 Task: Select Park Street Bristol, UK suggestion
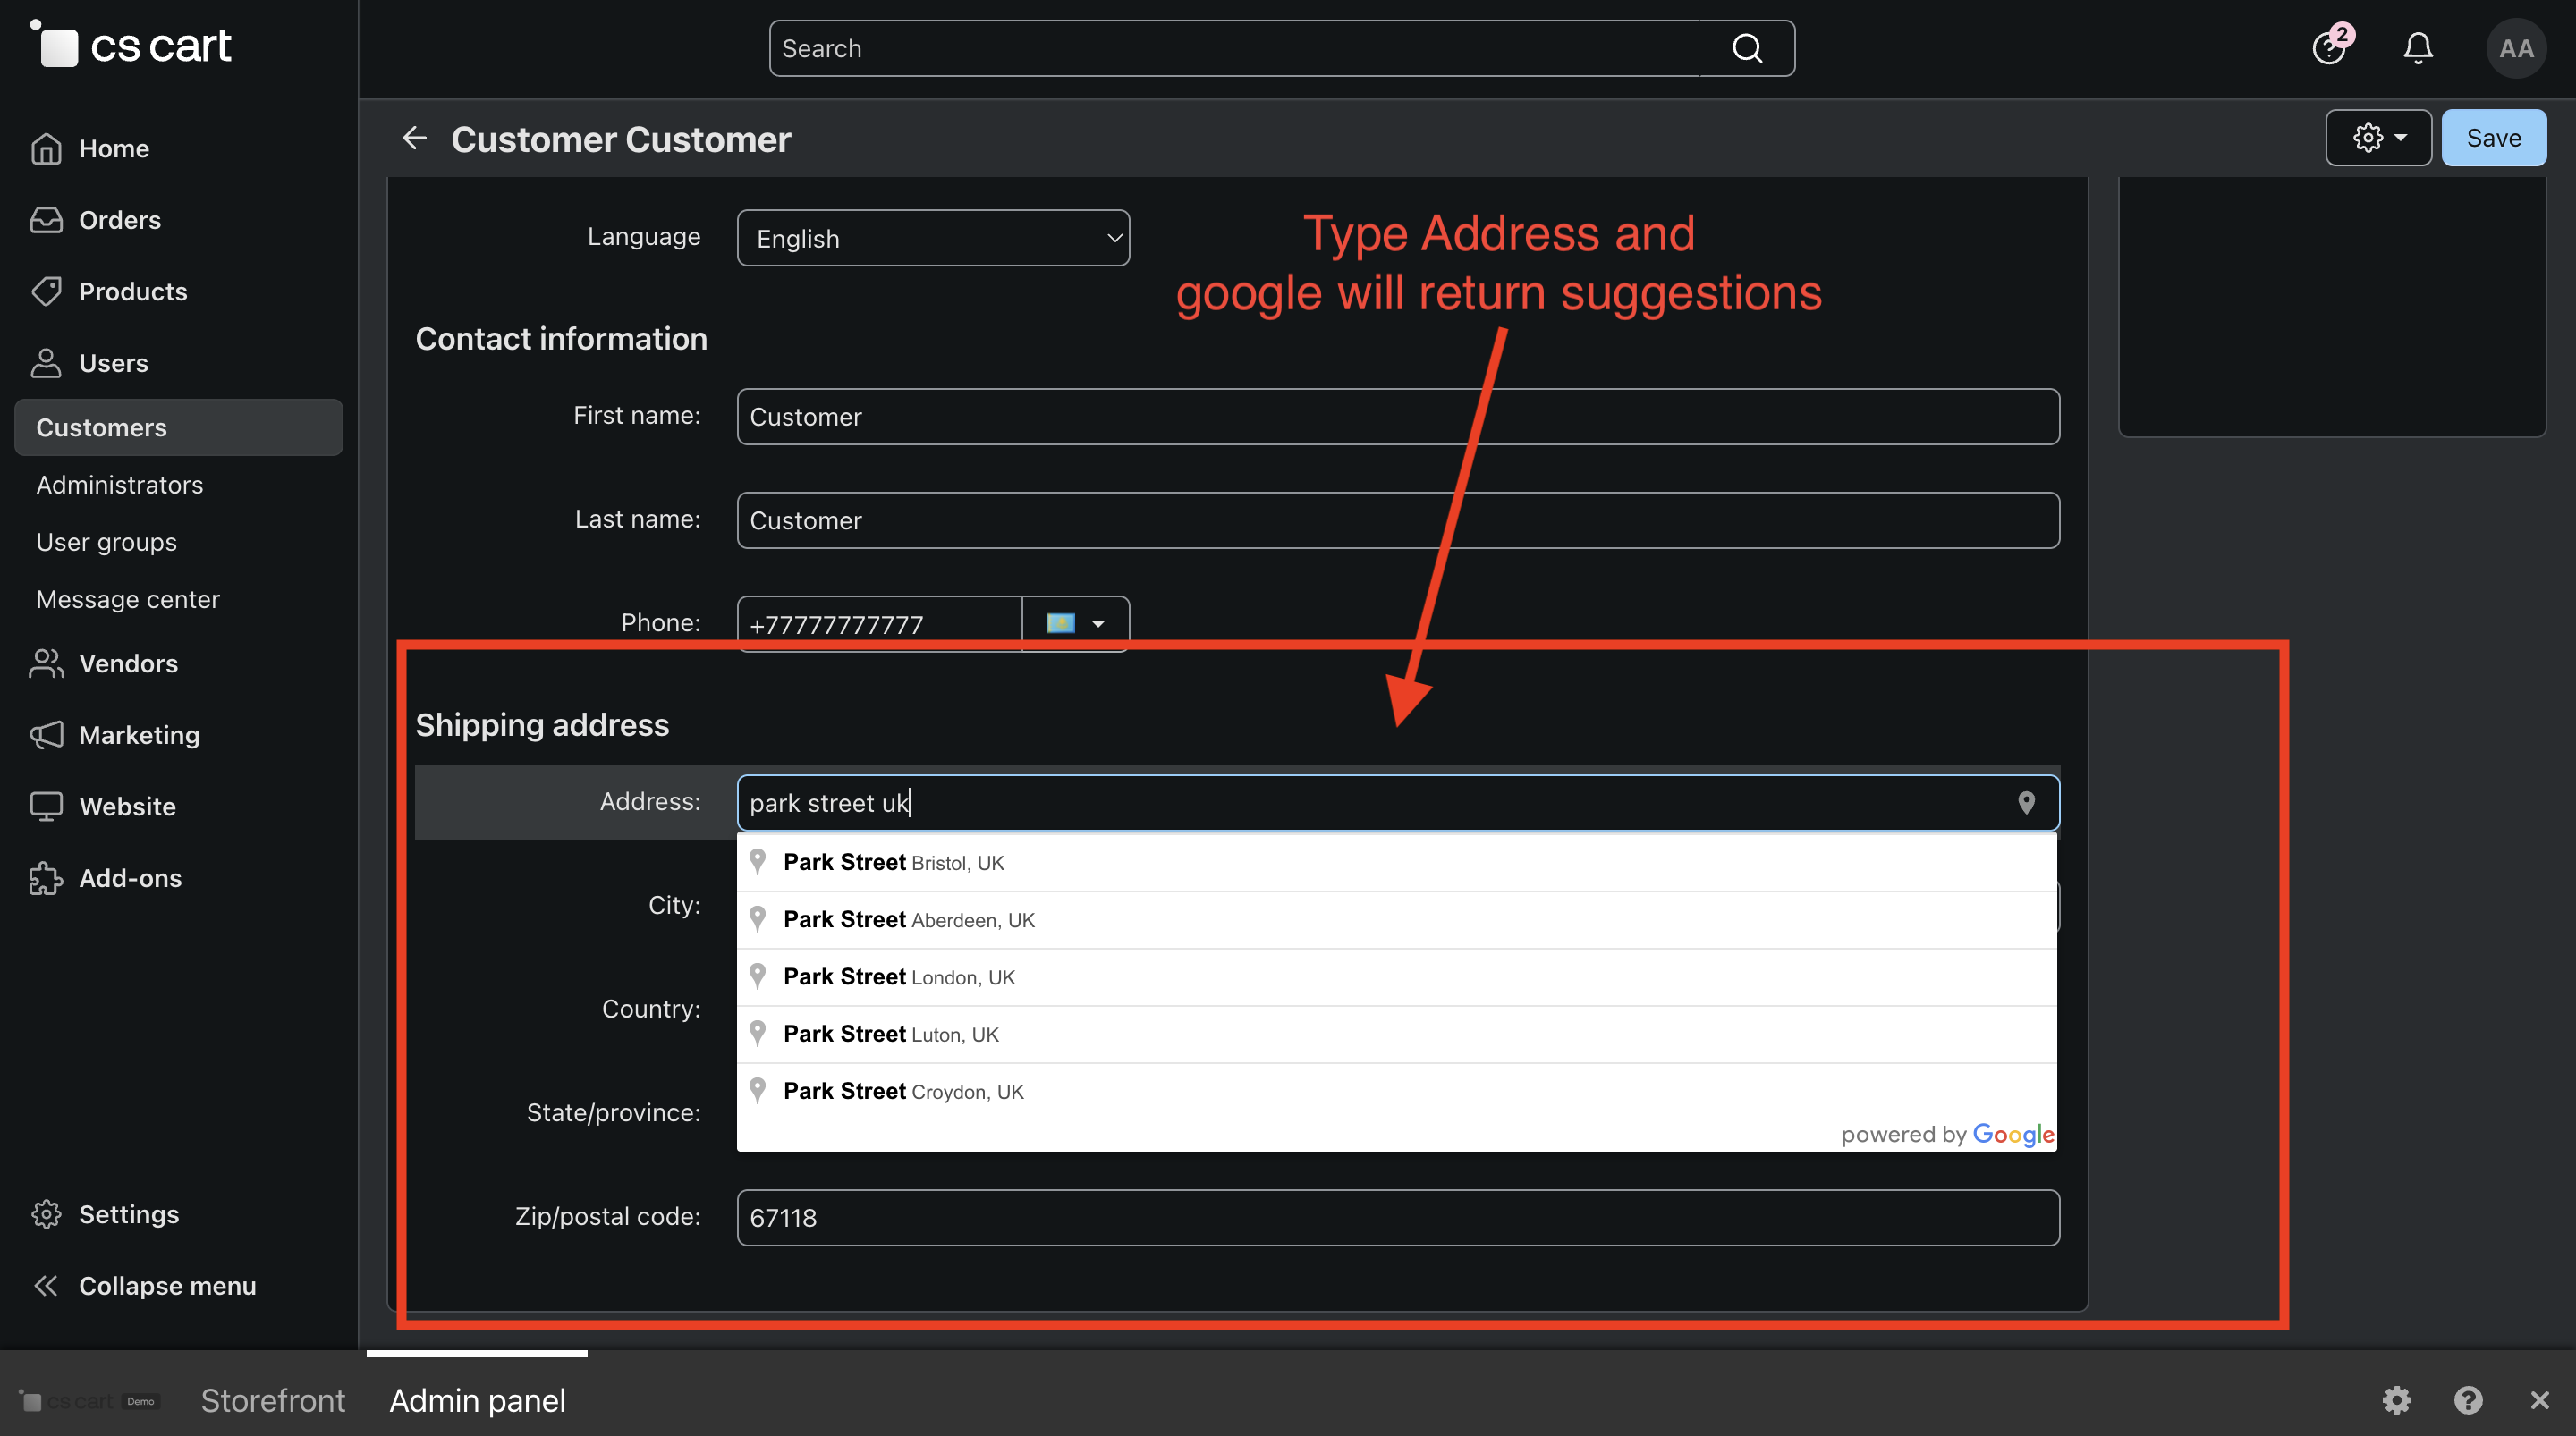pyautogui.click(x=1396, y=862)
